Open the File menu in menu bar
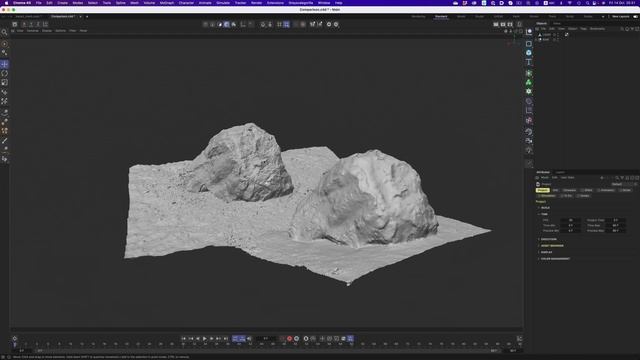Screen dimensions: 640x360 (39, 3)
